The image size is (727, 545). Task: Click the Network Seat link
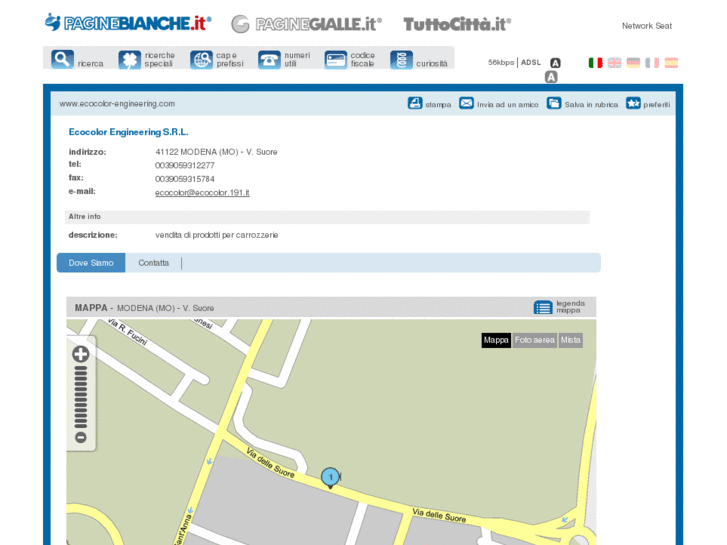647,26
